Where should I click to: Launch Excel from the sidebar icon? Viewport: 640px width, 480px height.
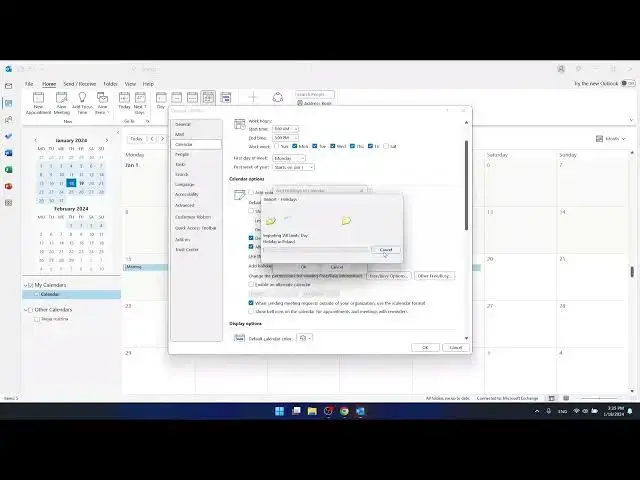(9, 169)
